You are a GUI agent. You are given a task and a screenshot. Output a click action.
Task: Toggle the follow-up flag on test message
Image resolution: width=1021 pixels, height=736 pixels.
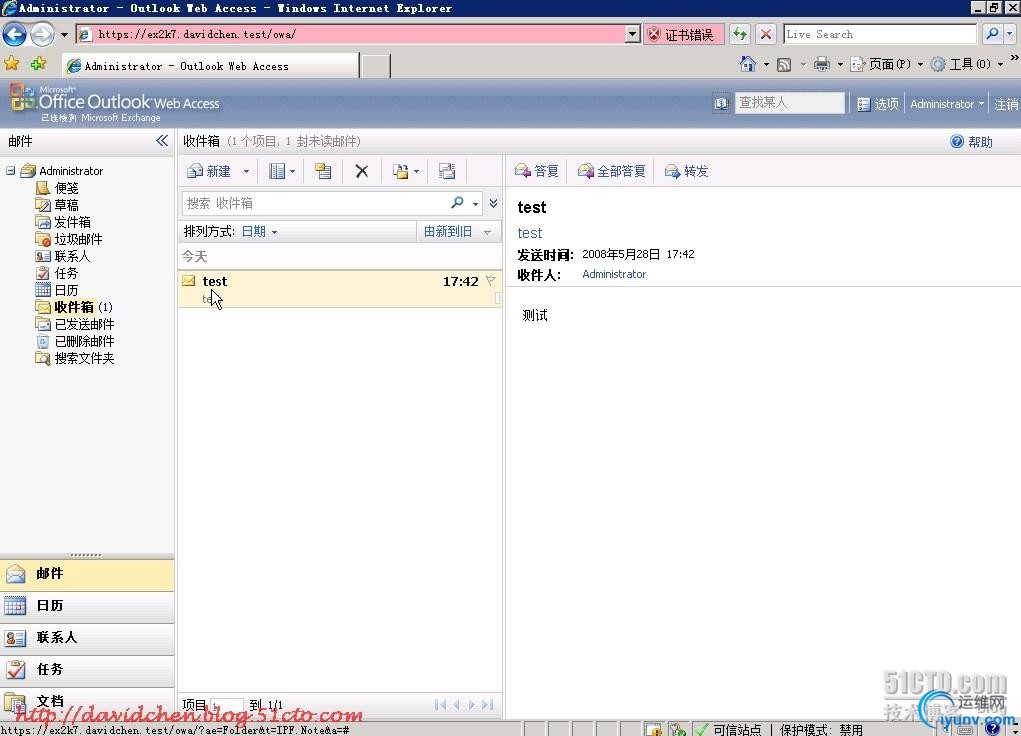pos(491,281)
